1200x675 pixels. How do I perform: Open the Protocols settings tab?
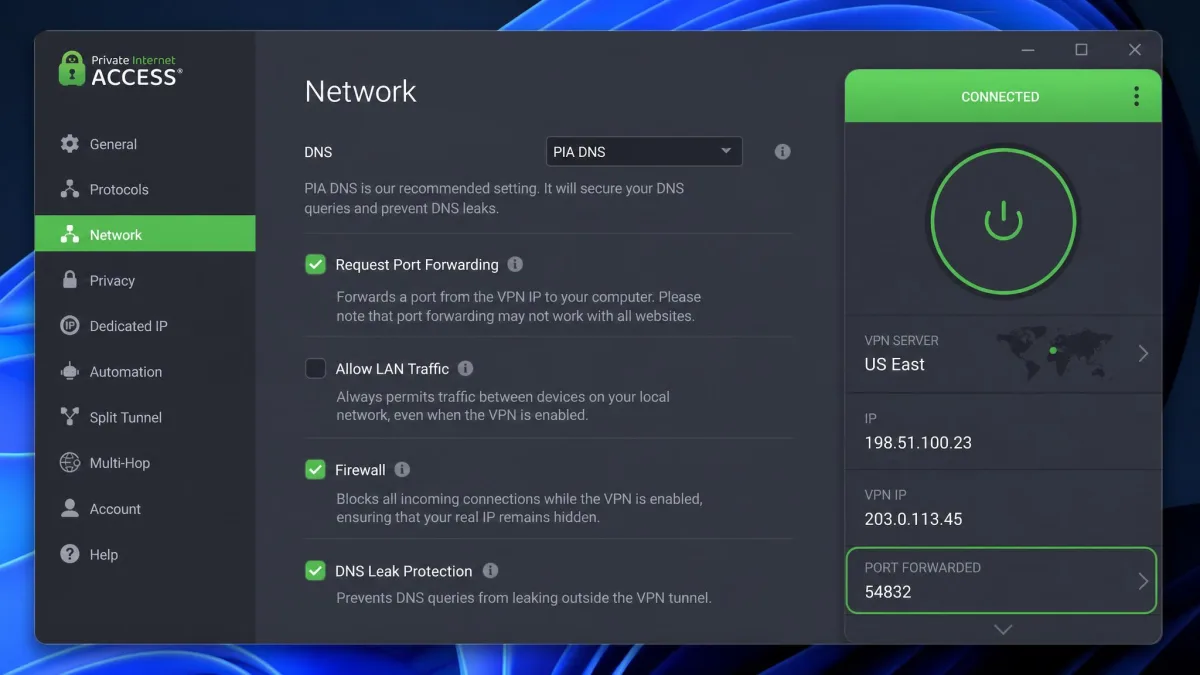point(145,189)
